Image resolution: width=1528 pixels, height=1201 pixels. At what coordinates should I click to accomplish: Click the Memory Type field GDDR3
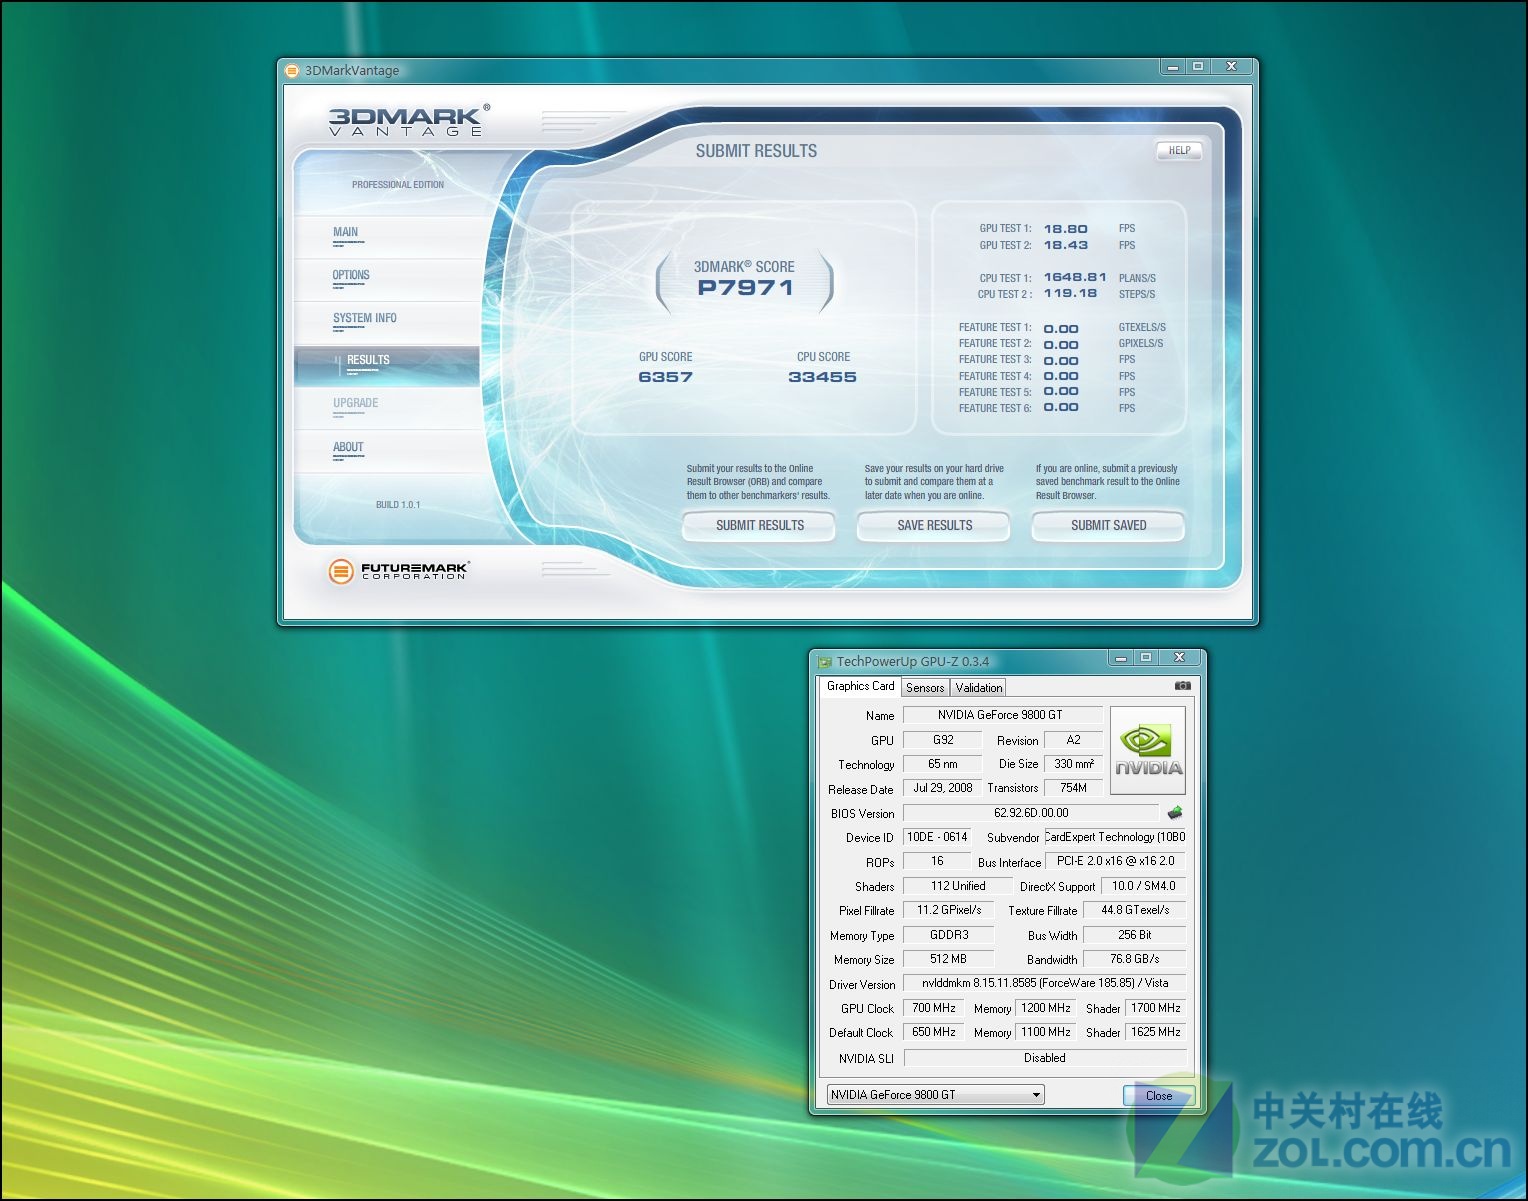click(948, 935)
